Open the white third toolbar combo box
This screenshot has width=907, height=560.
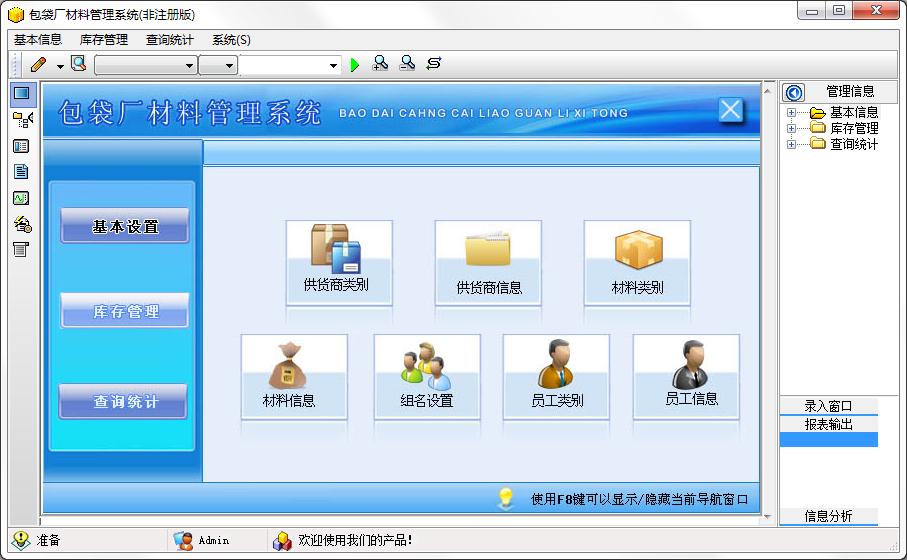(x=290, y=65)
